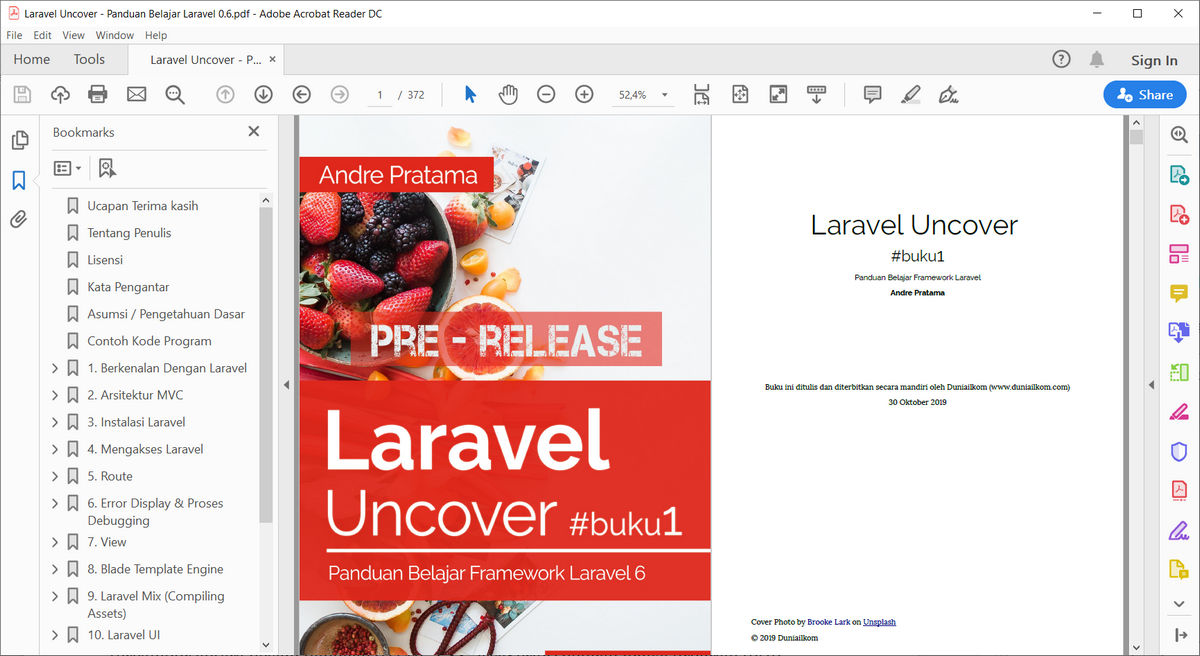Zoom out with the minus icon

coord(546,95)
